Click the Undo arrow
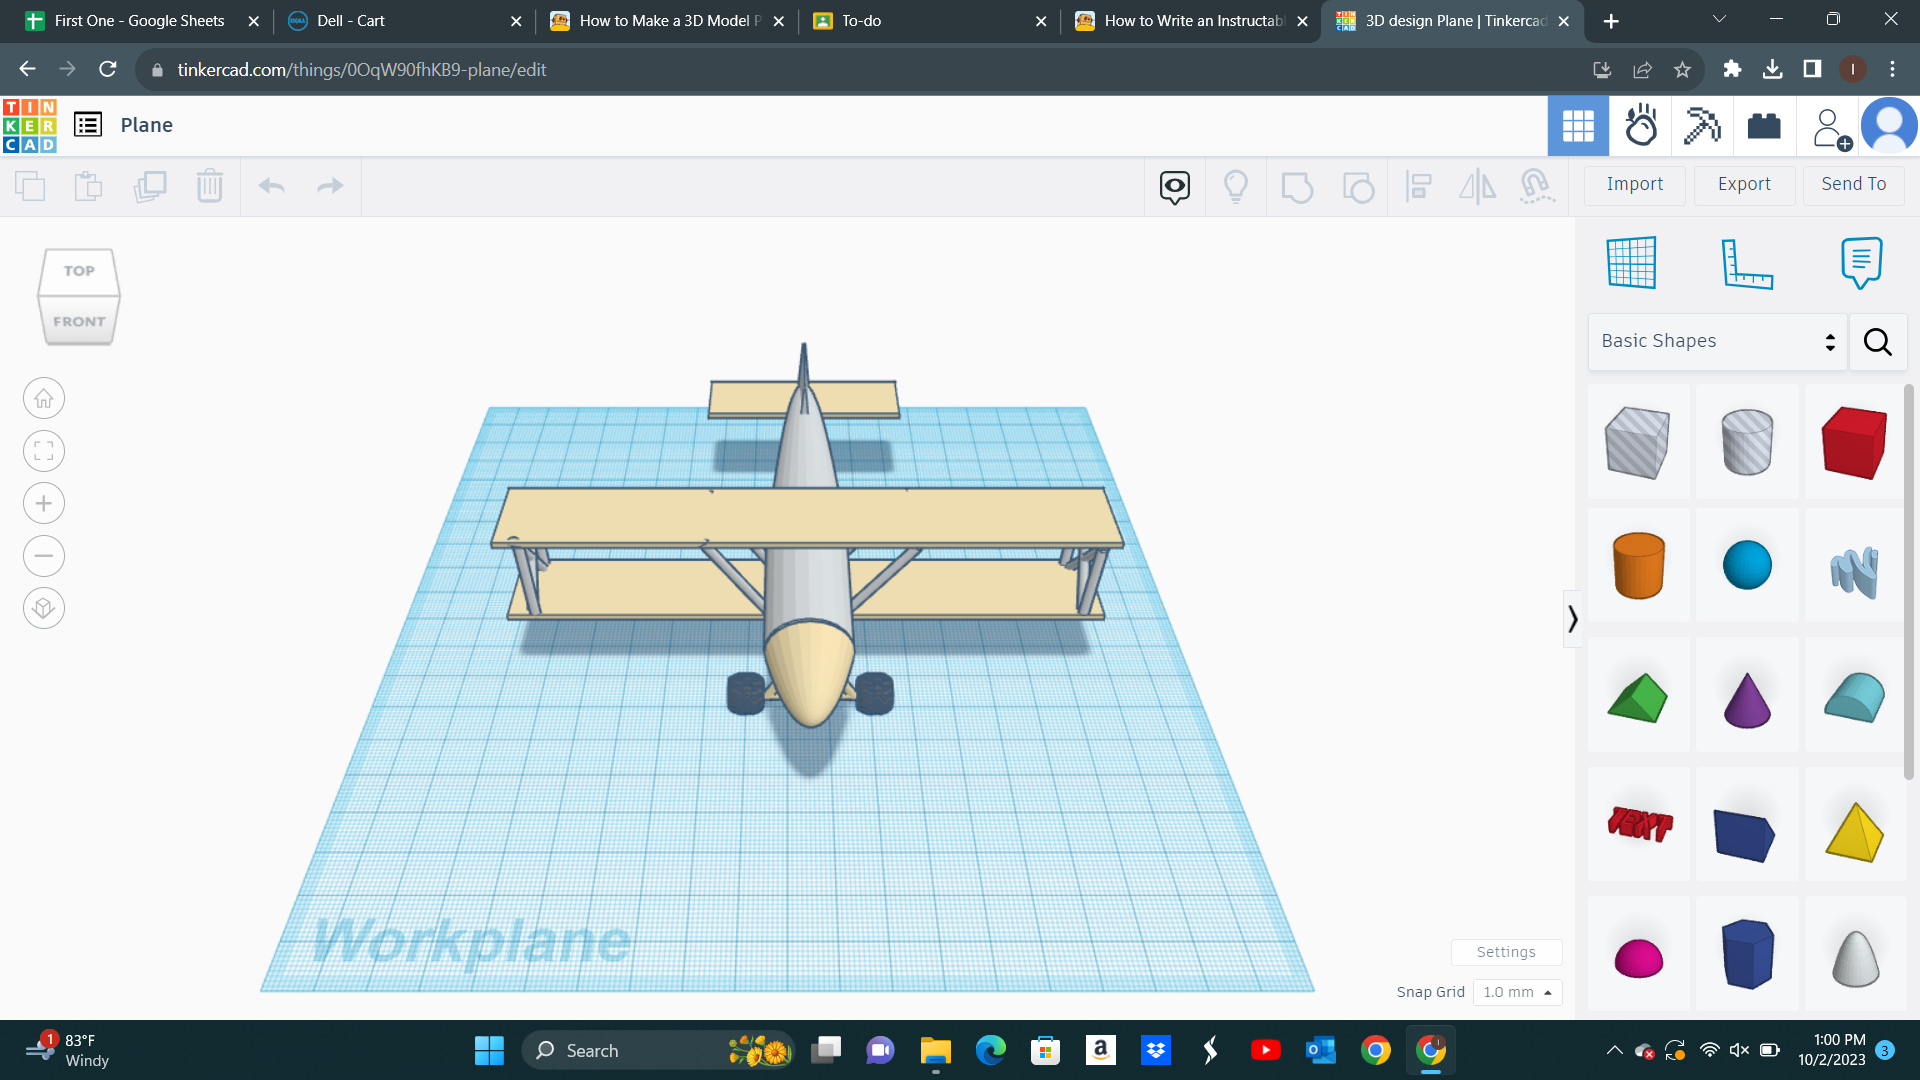The height and width of the screenshot is (1080, 1920). pos(272,186)
